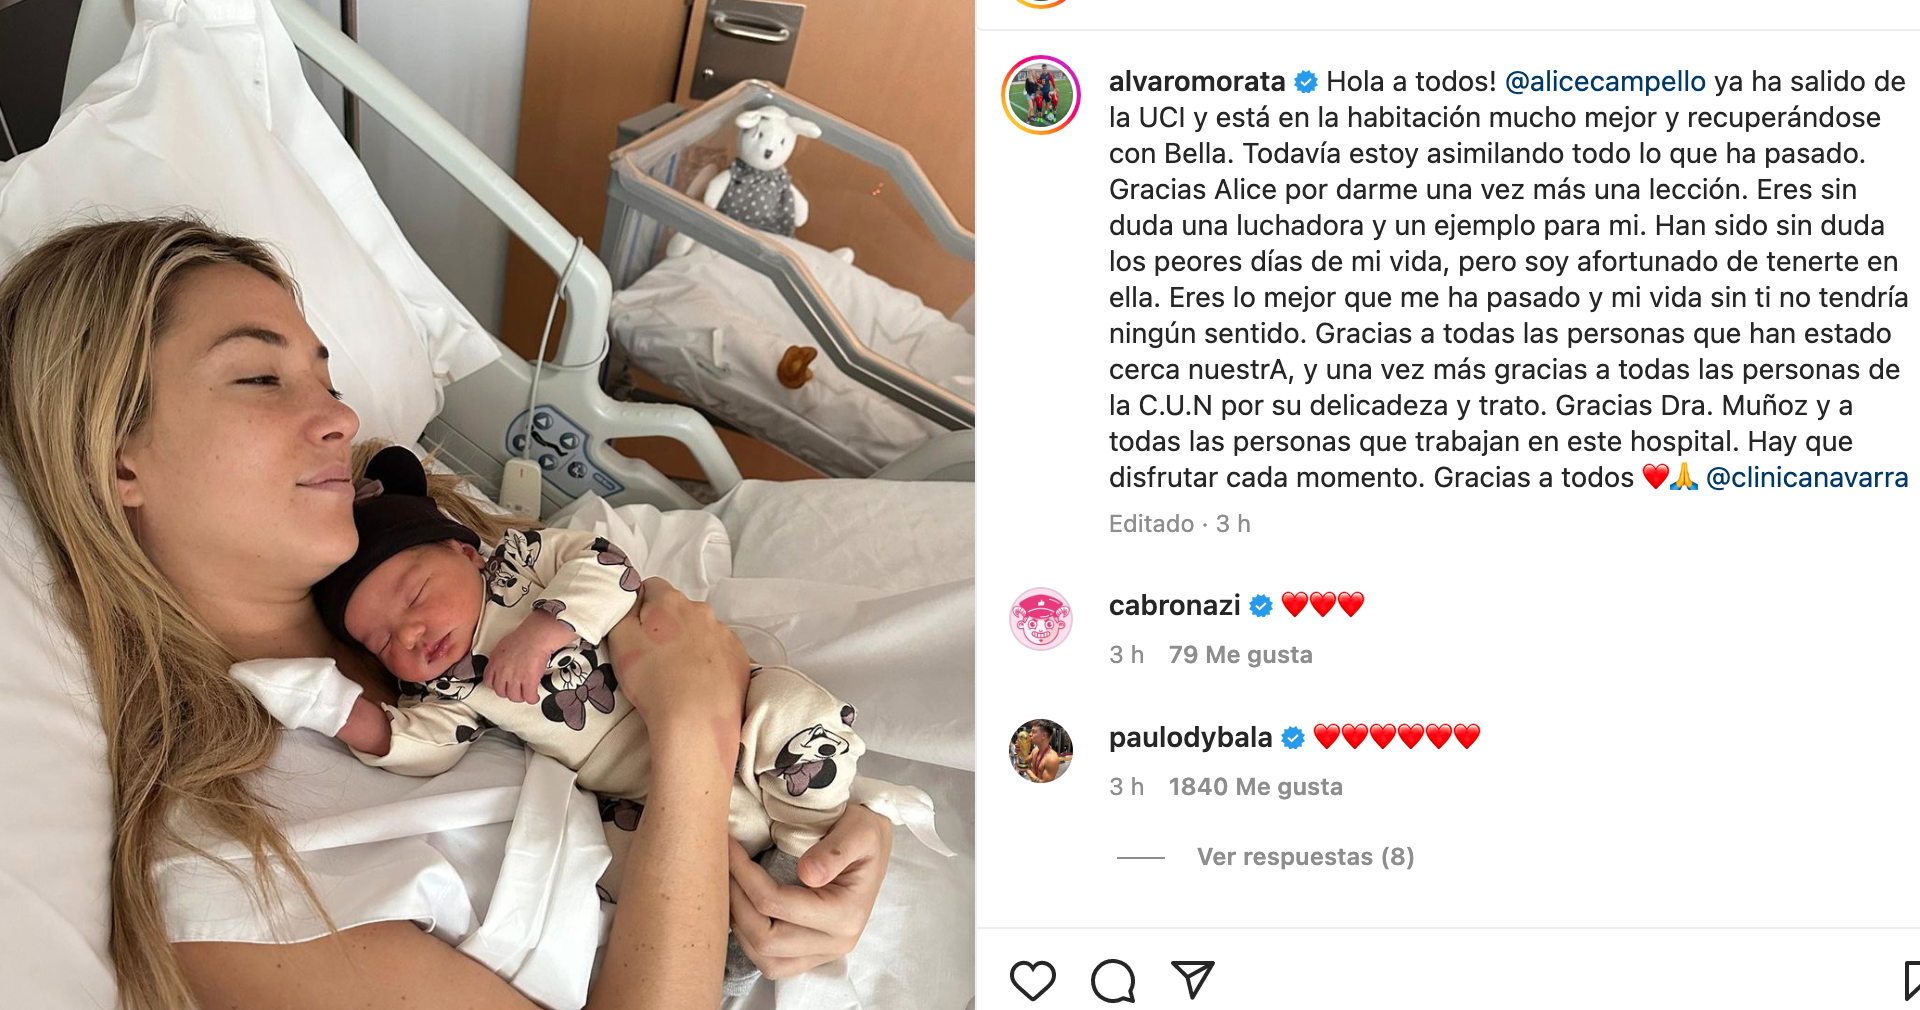Click alvaromorata verified badge
Screen dimensions: 1920x1010
click(1306, 82)
